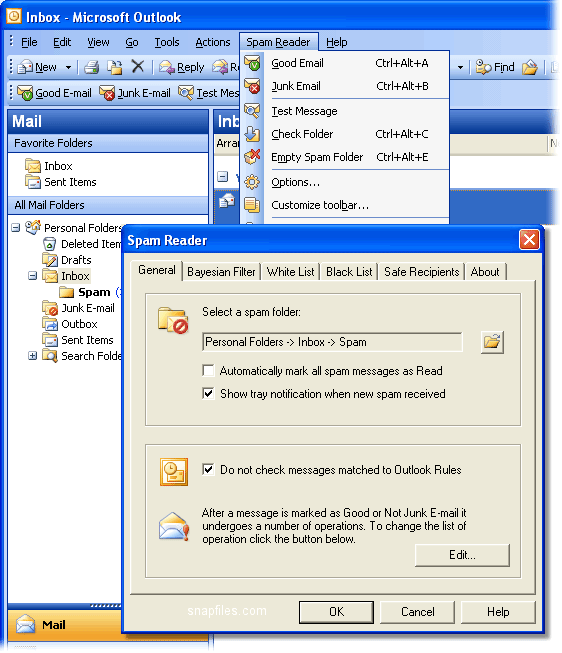Click the spam folder path field
This screenshot has height=653, width=562.
332,342
